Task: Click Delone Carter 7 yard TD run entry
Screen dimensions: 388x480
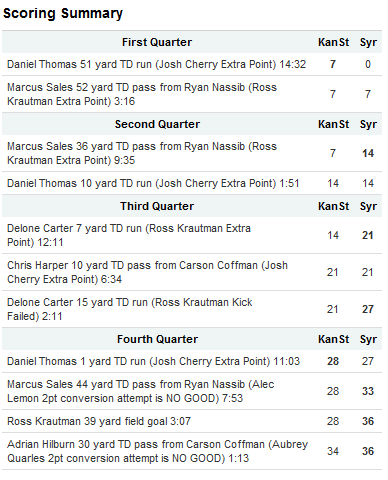Action: [x=192, y=235]
